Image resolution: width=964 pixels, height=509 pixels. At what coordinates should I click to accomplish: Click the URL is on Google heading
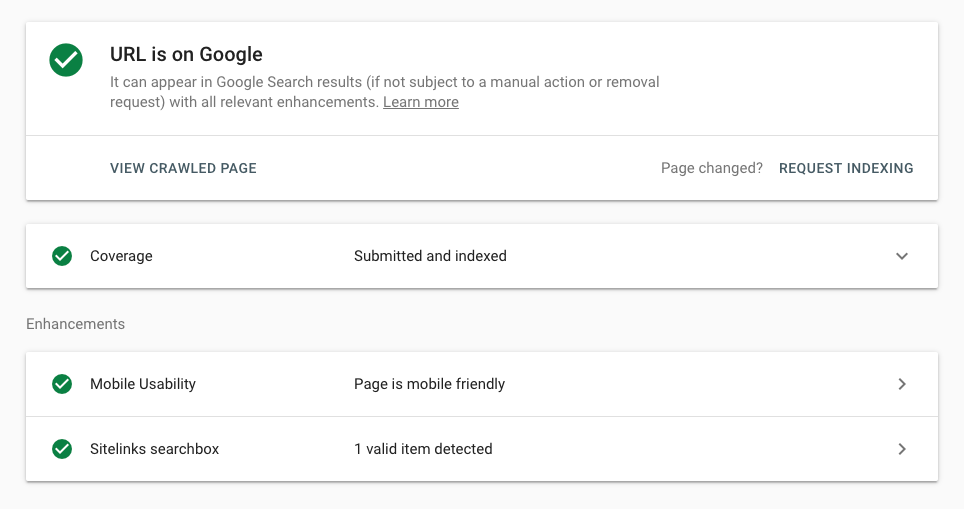tap(186, 54)
